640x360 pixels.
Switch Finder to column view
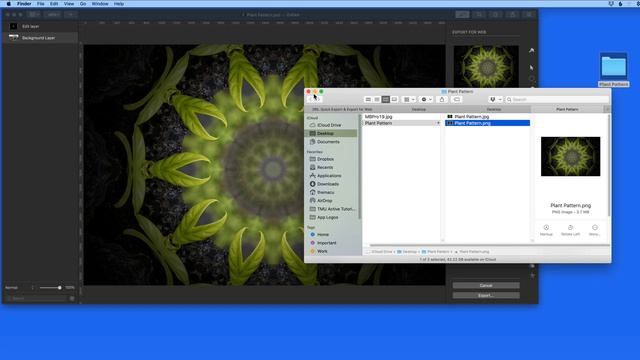385,99
